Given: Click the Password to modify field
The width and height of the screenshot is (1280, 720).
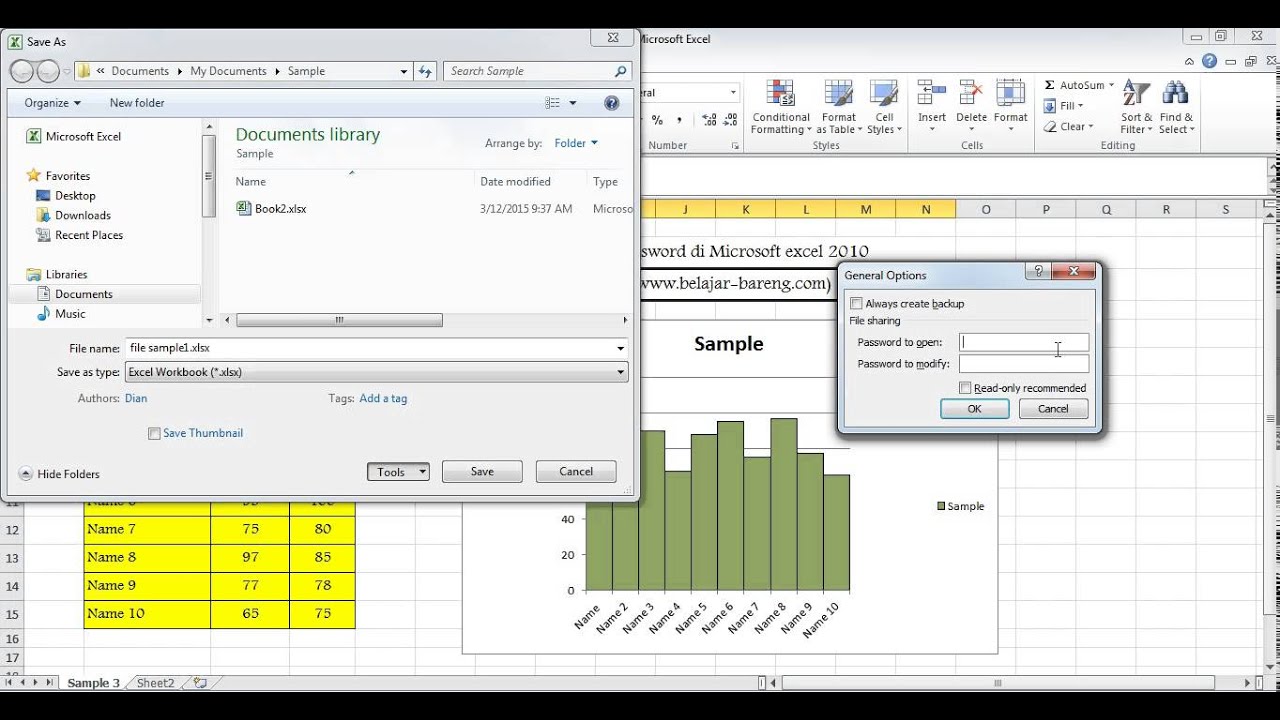Looking at the screenshot, I should click(1024, 364).
